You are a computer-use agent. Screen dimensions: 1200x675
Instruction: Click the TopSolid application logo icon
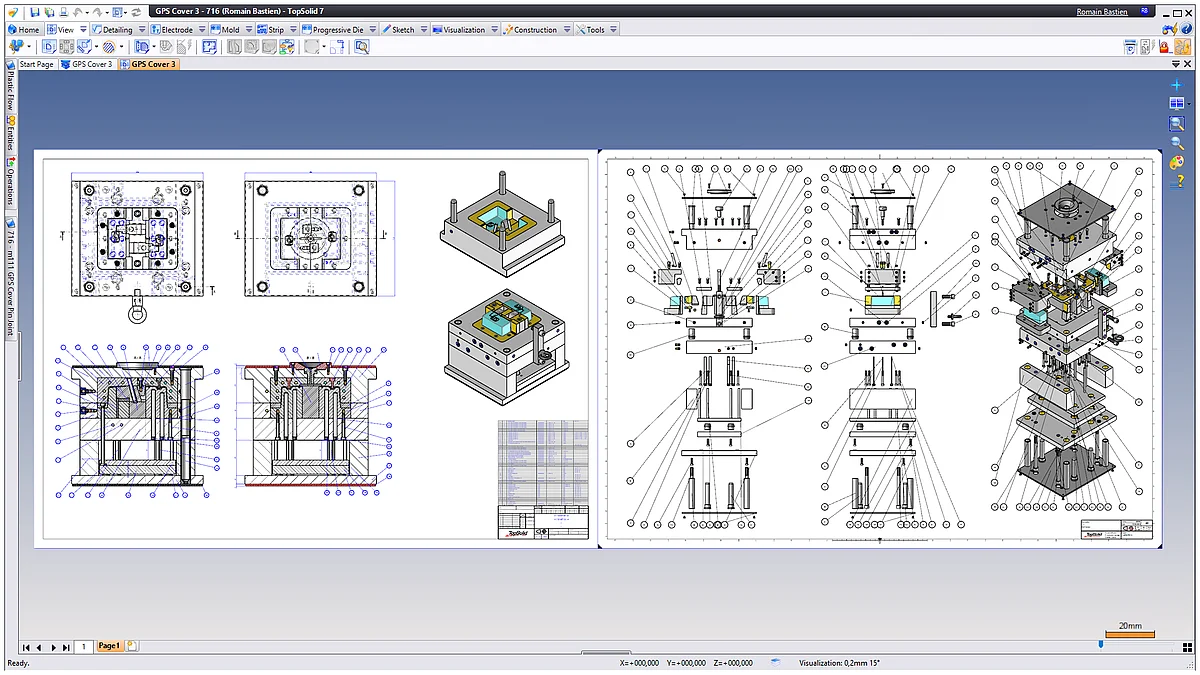[x=12, y=12]
